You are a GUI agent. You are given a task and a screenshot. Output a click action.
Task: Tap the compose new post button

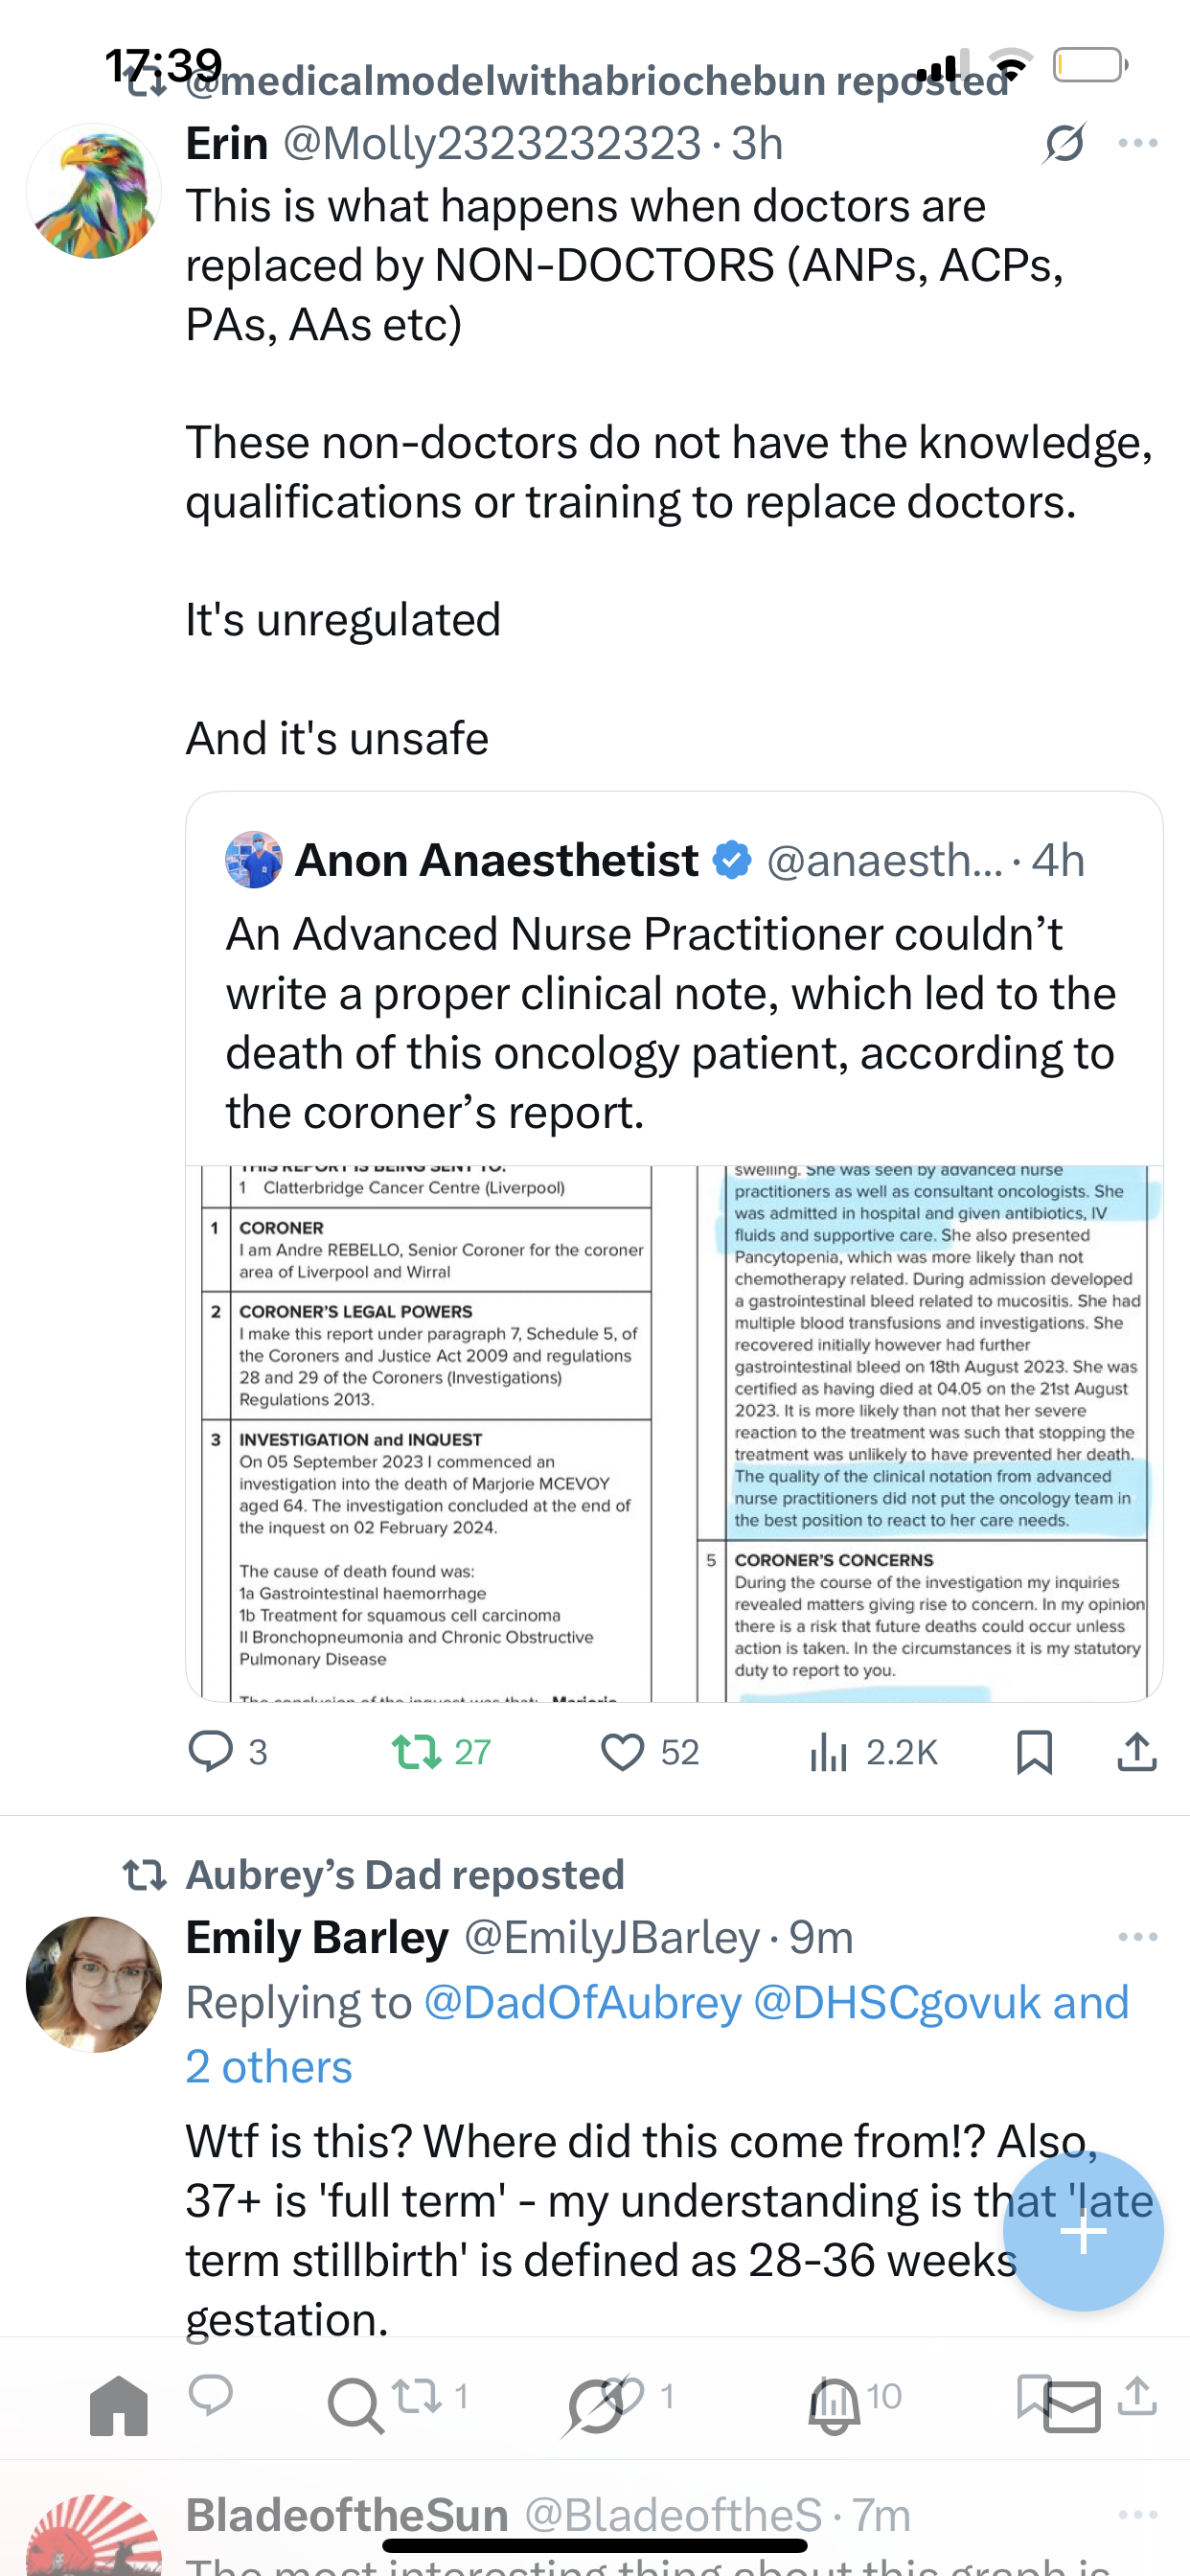pyautogui.click(x=1083, y=2231)
